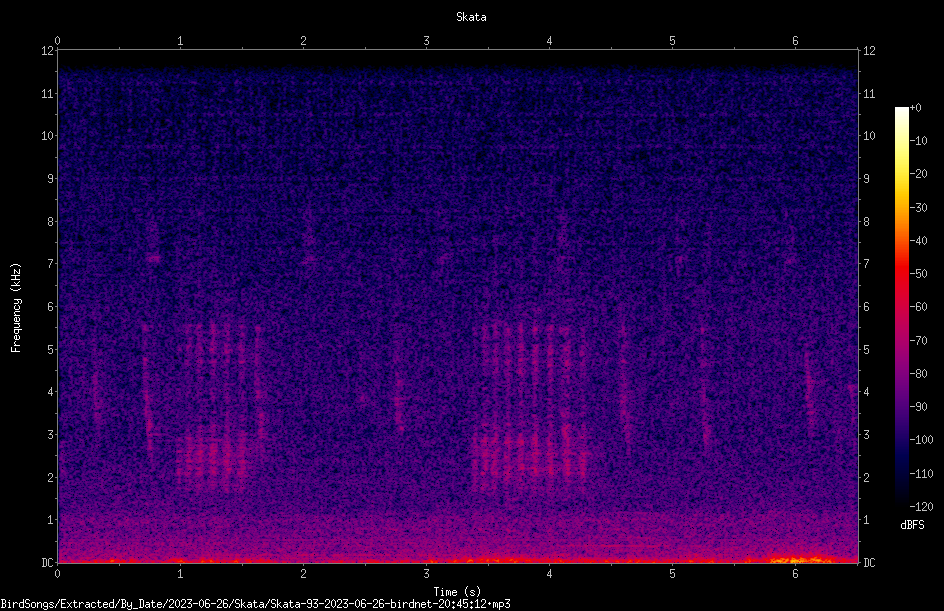
Task: Click the '-80' value on the color scale
Action: pyautogui.click(x=918, y=374)
